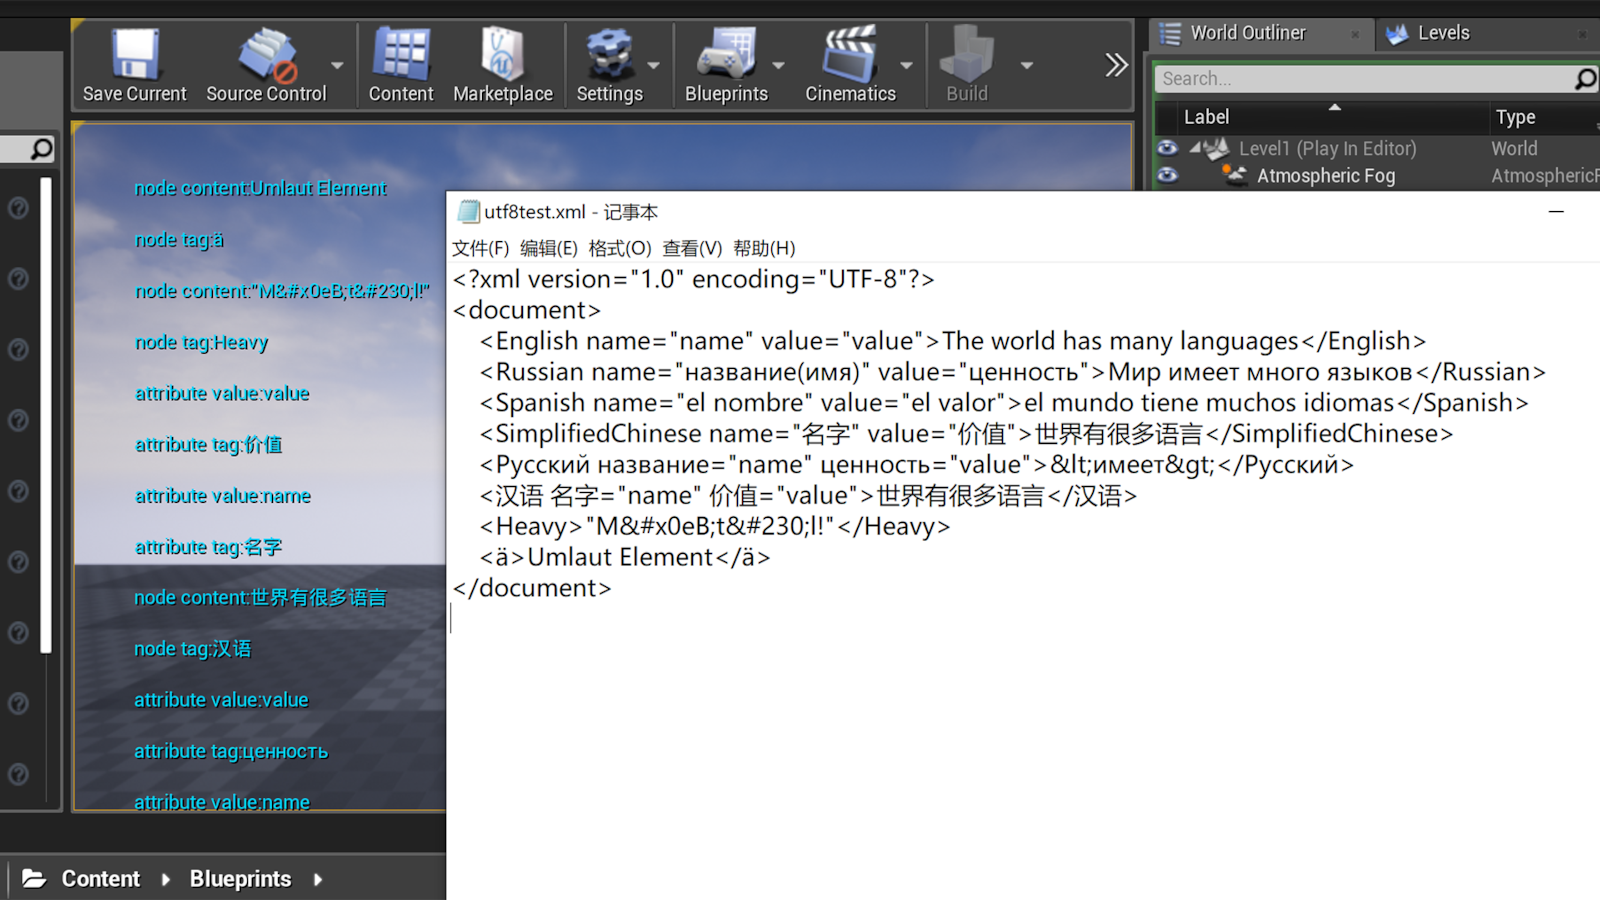
Task: Click the Blueprints breadcrumb link
Action: pos(240,878)
